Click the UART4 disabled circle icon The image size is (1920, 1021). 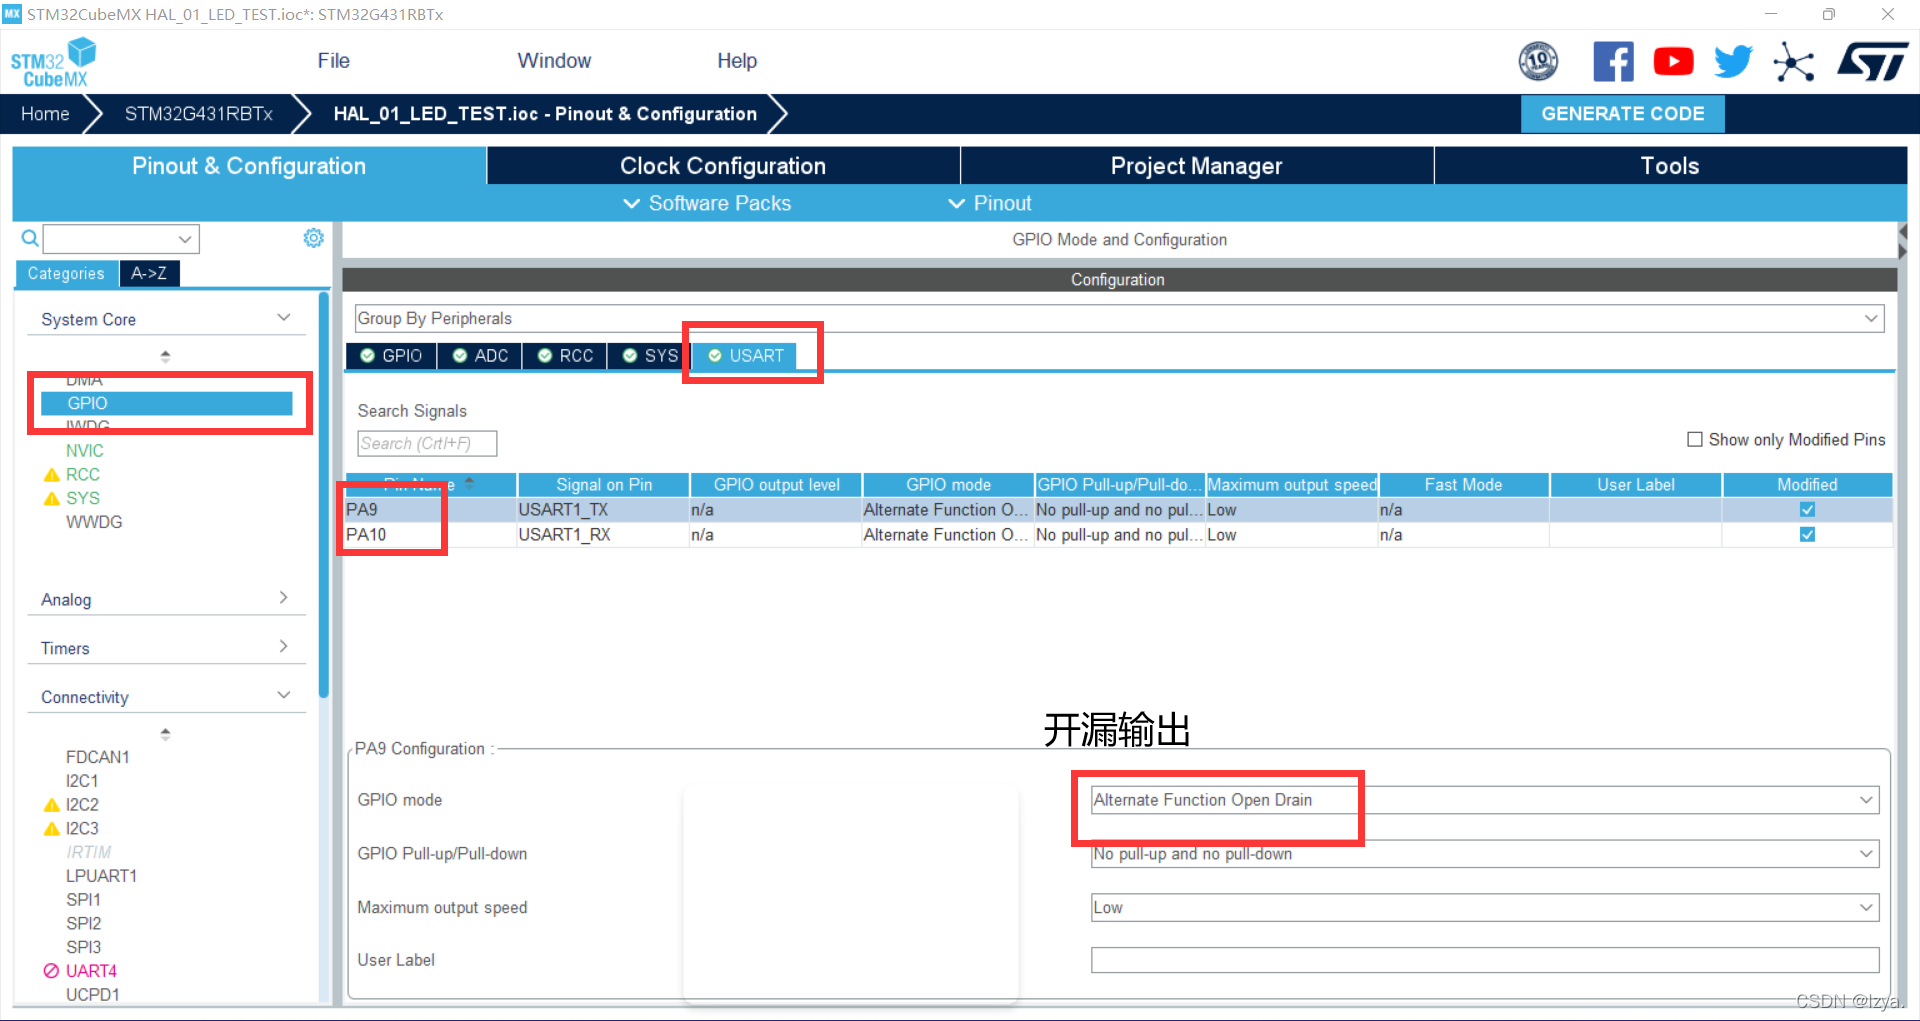(x=52, y=971)
